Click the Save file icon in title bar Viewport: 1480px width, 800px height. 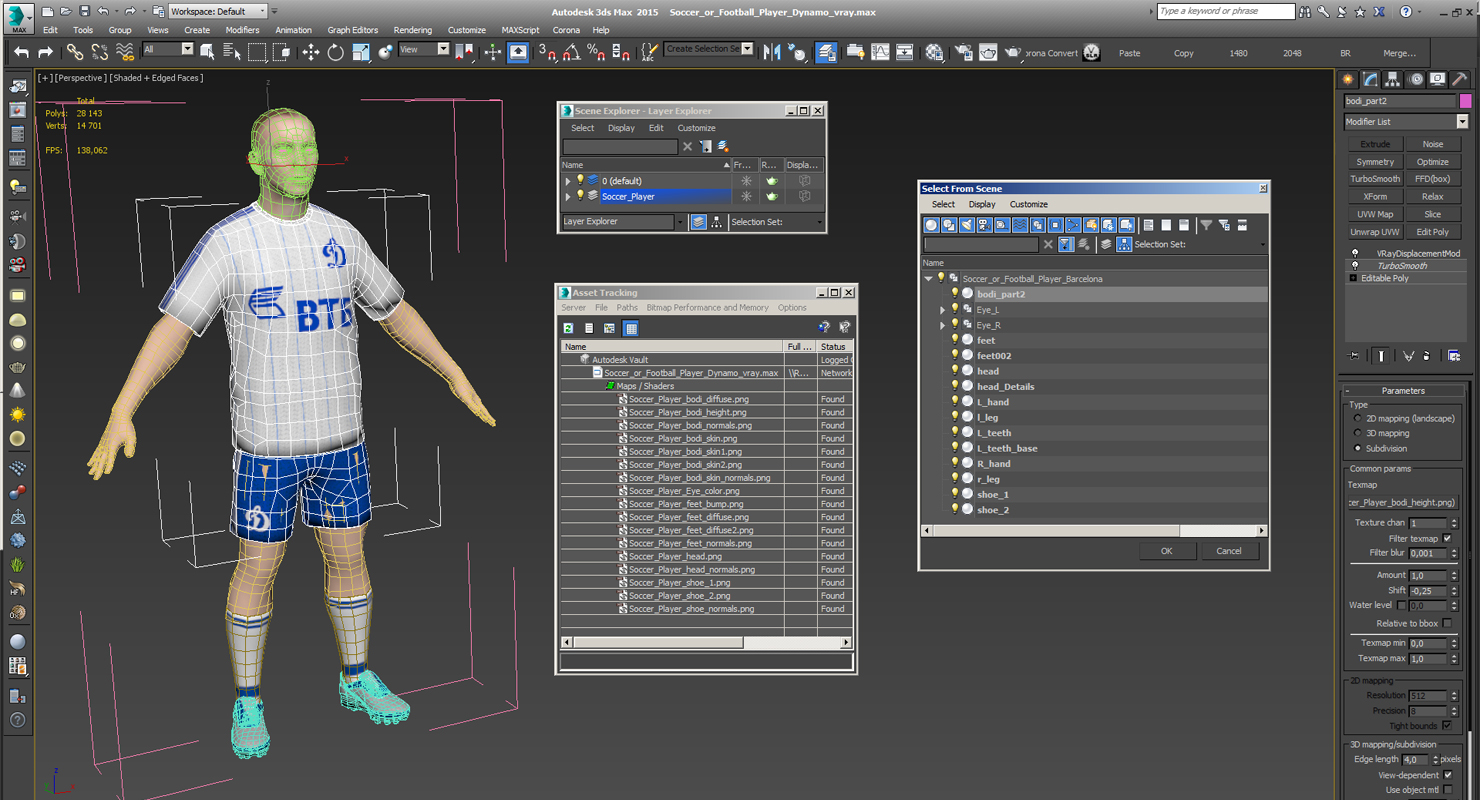84,11
